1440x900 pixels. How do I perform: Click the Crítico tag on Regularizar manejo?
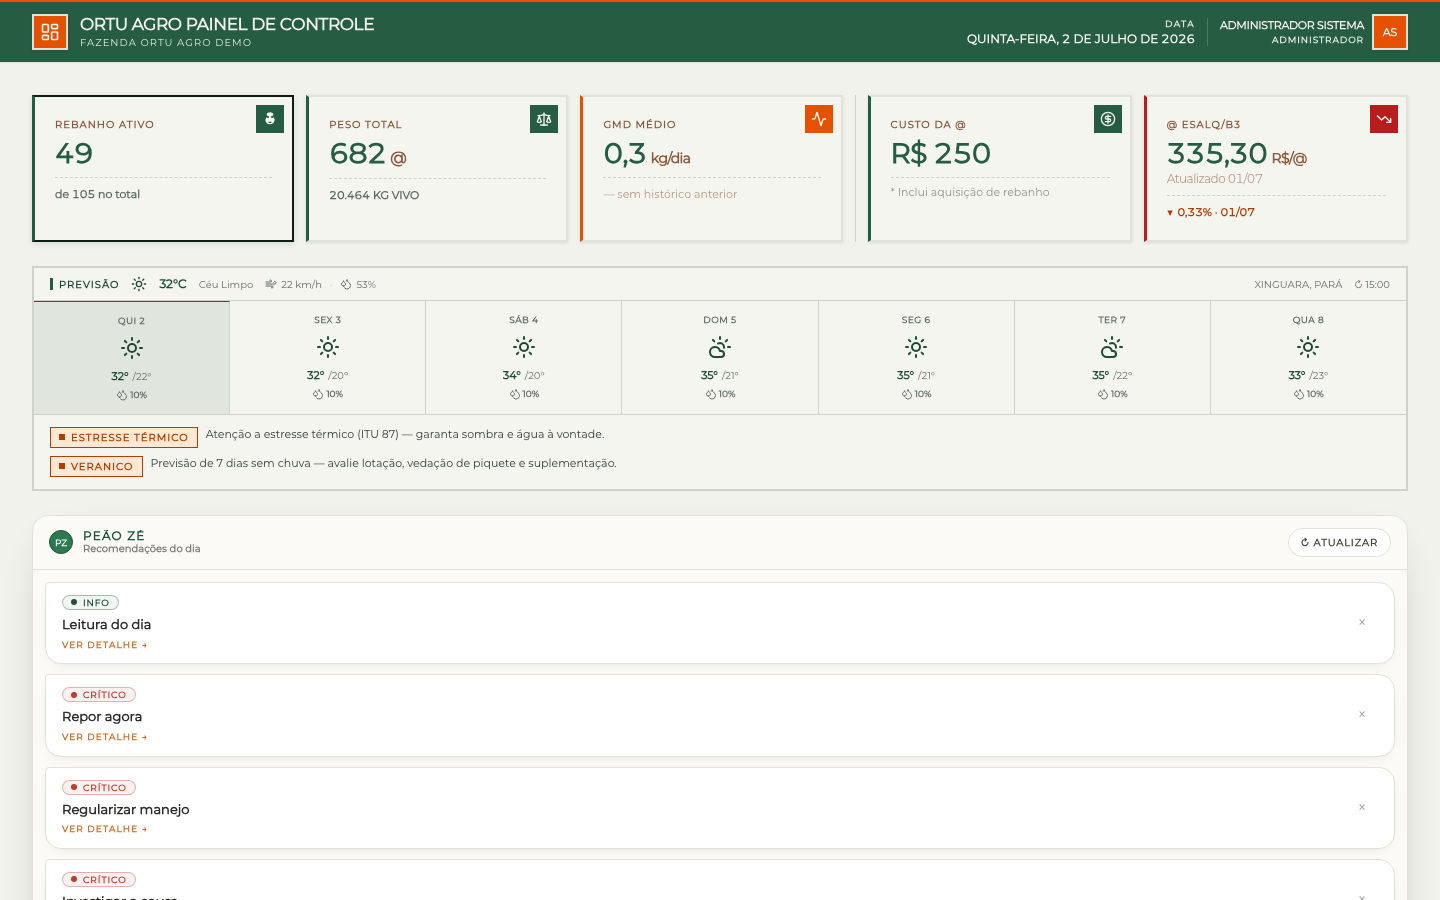tap(99, 787)
